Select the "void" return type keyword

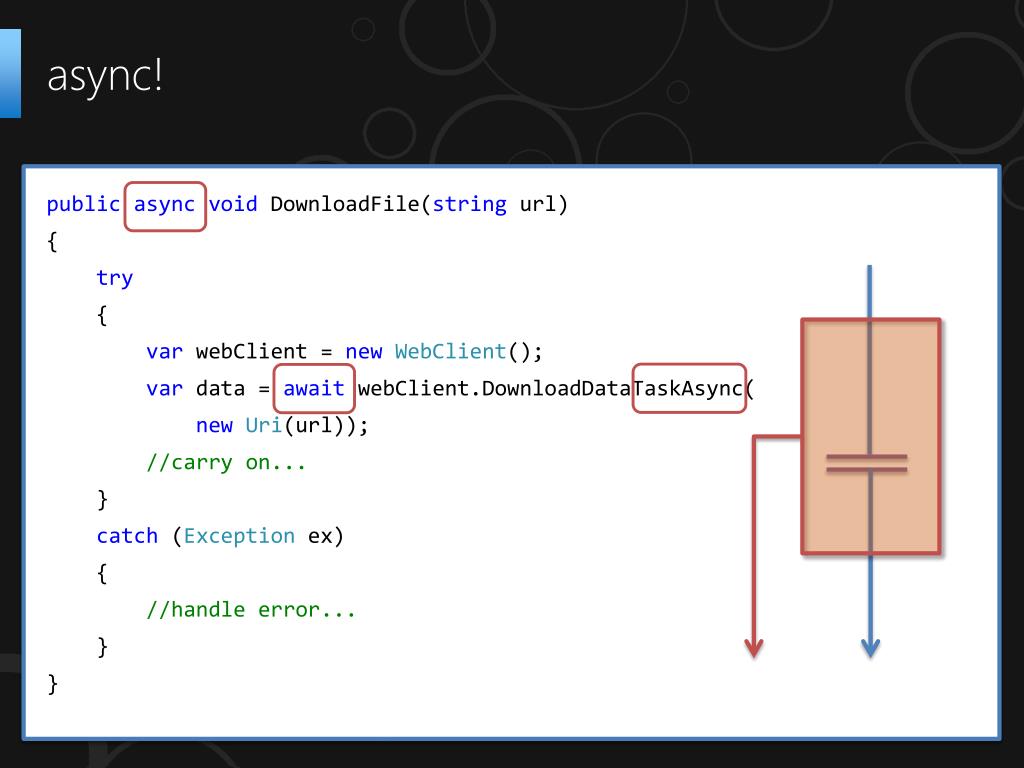233,204
